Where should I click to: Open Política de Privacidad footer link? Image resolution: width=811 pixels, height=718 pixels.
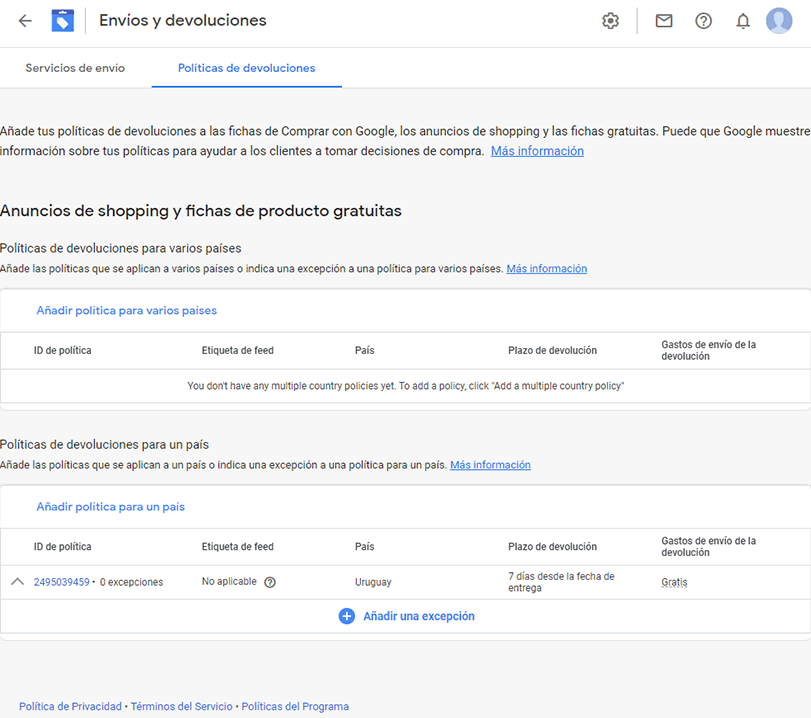click(70, 706)
